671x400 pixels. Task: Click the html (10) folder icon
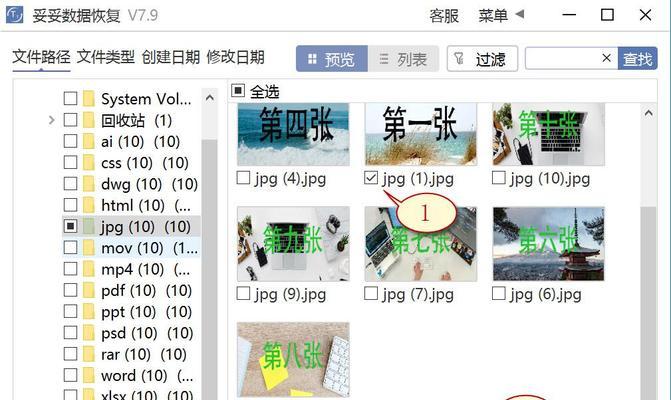(89, 205)
